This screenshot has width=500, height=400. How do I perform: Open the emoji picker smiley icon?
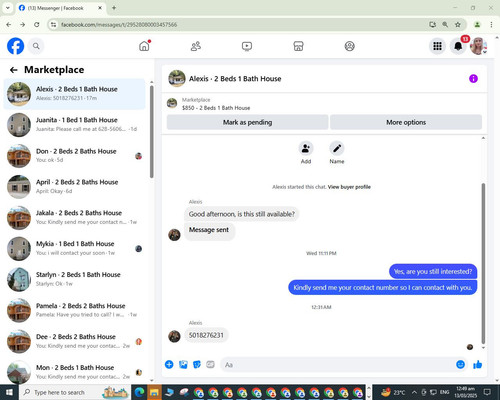coord(460,364)
